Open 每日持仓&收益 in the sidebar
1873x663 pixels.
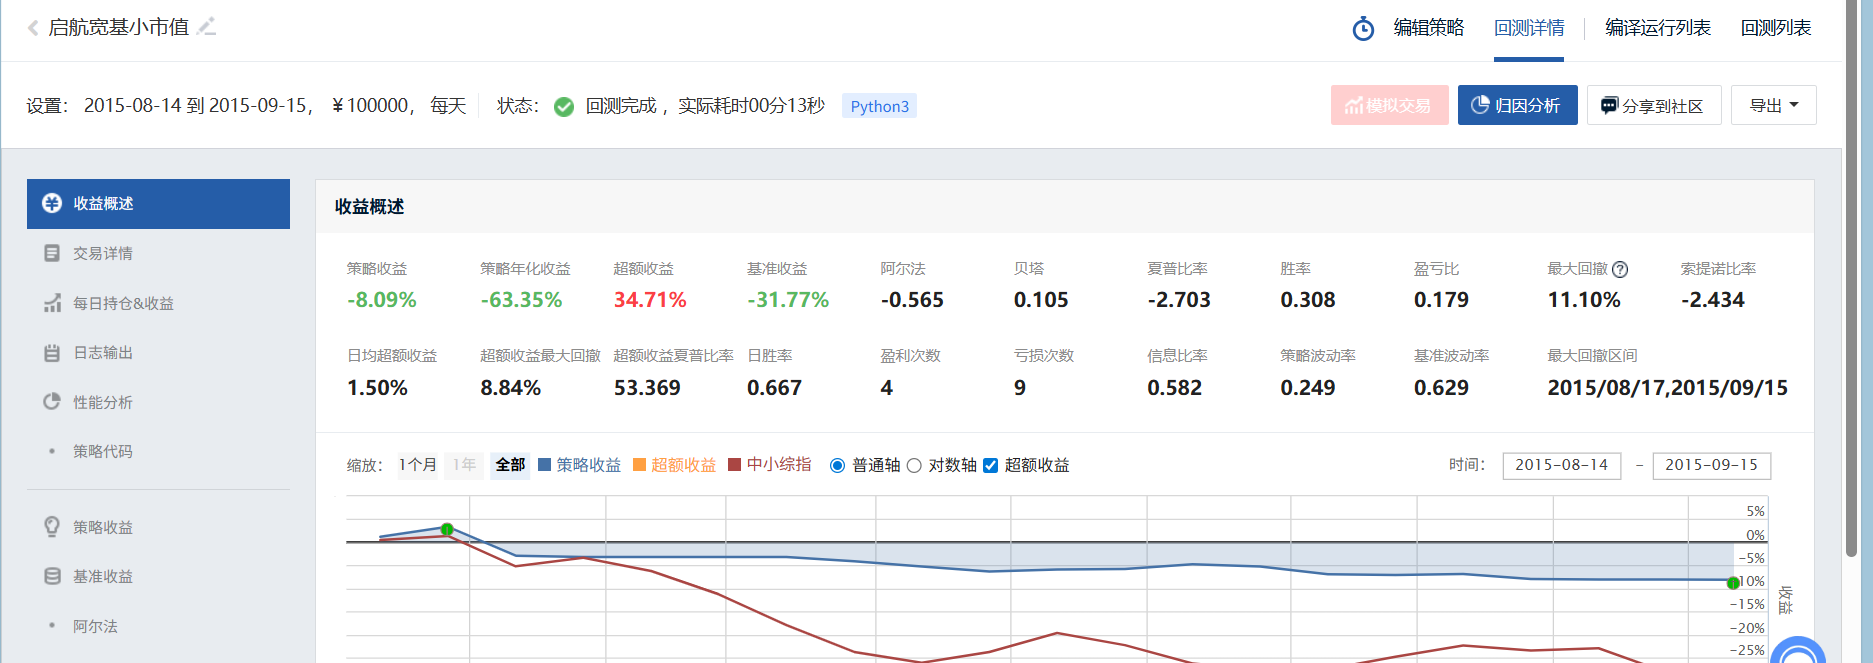122,303
